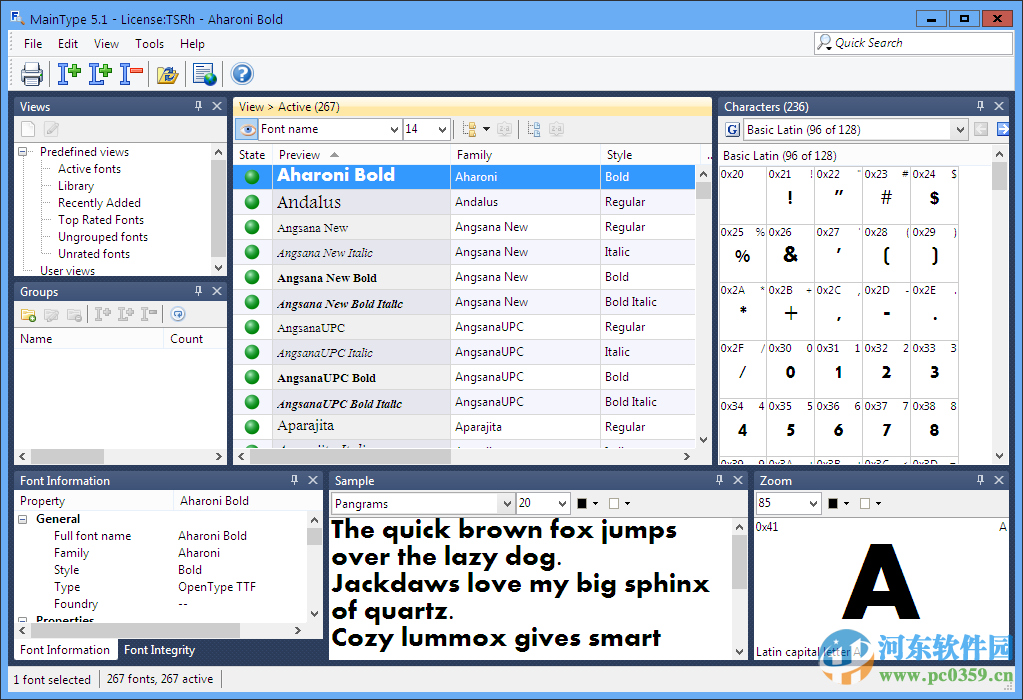Open the Basic Latin block dropdown
The width and height of the screenshot is (1023, 700).
tap(960, 130)
